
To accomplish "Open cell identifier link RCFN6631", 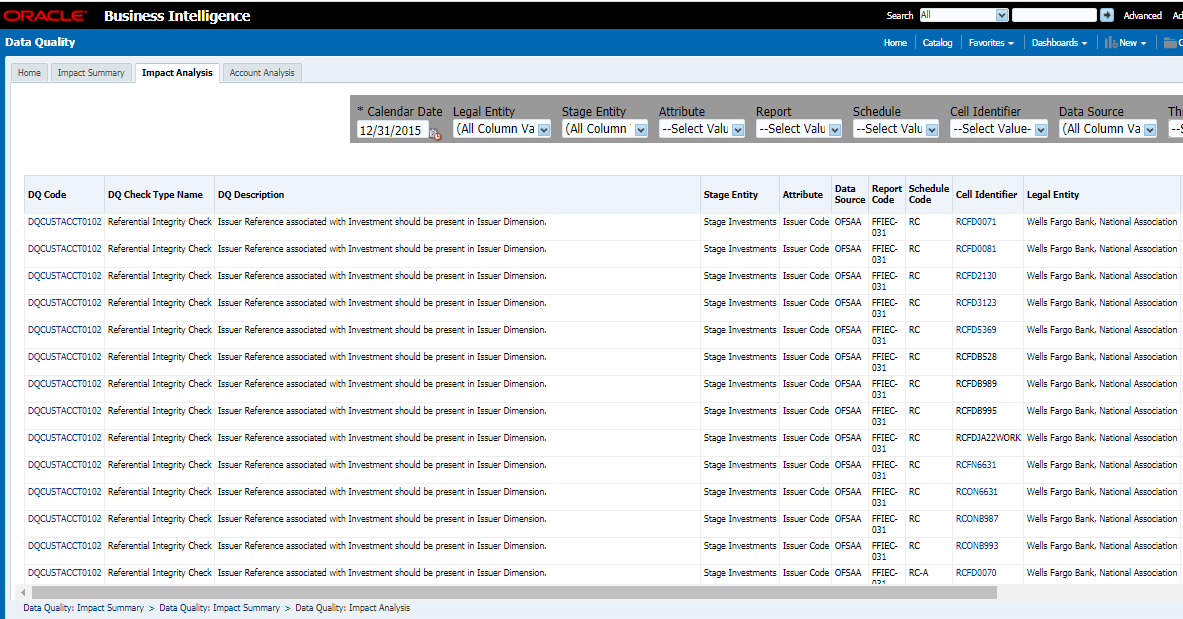I will click(976, 465).
